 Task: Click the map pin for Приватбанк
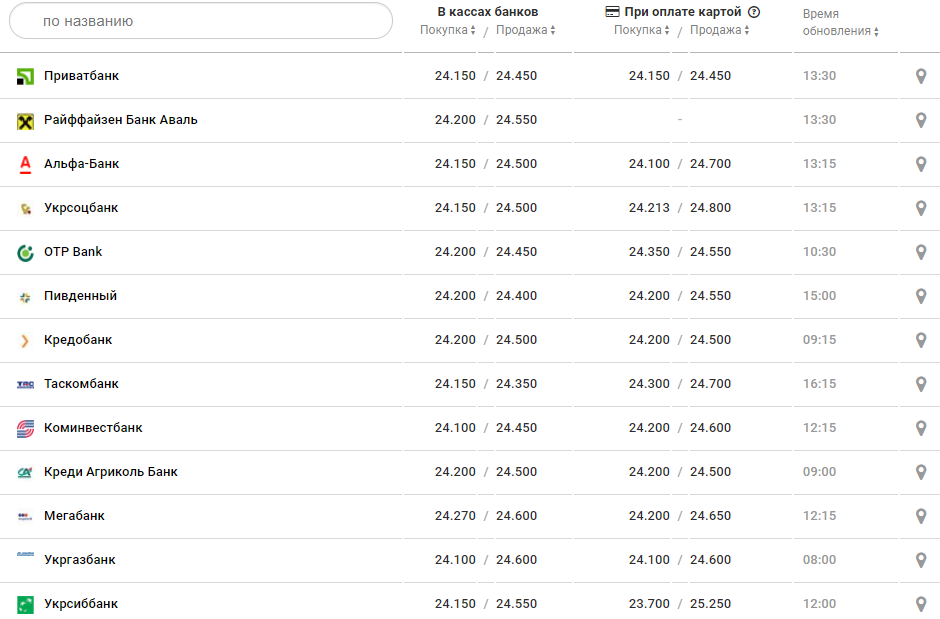921,76
